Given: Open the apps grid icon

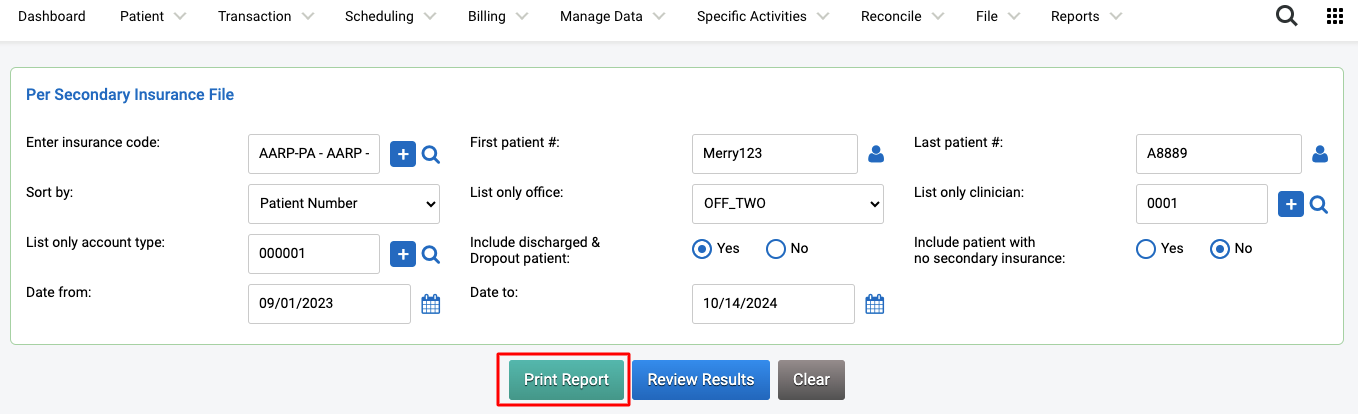Looking at the screenshot, I should point(1334,16).
